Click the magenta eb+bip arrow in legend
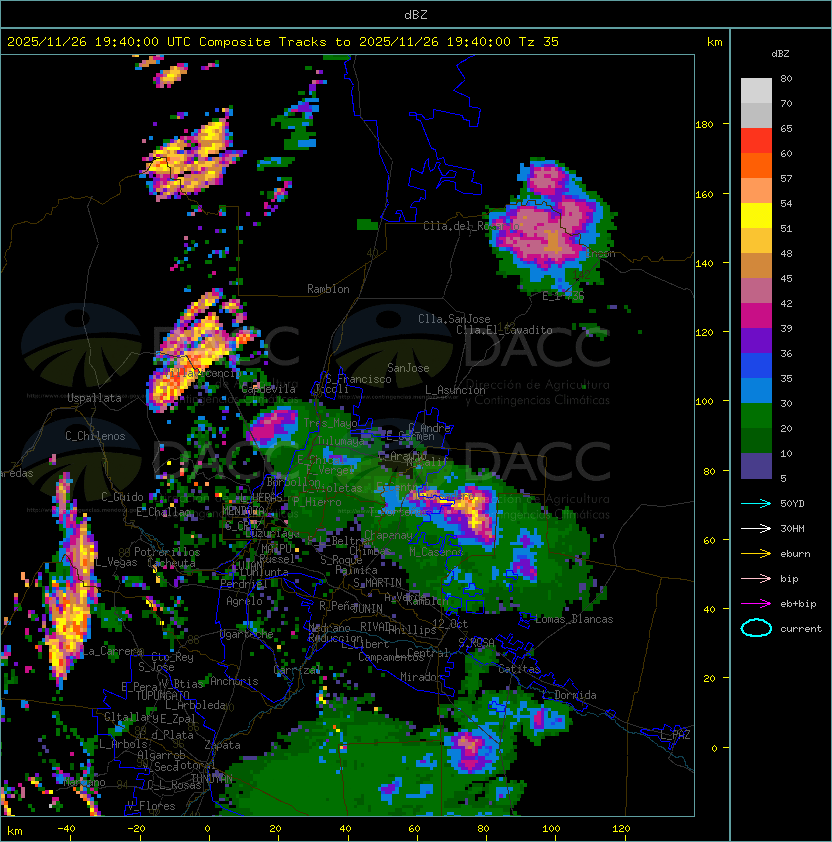This screenshot has width=832, height=842. (x=756, y=604)
